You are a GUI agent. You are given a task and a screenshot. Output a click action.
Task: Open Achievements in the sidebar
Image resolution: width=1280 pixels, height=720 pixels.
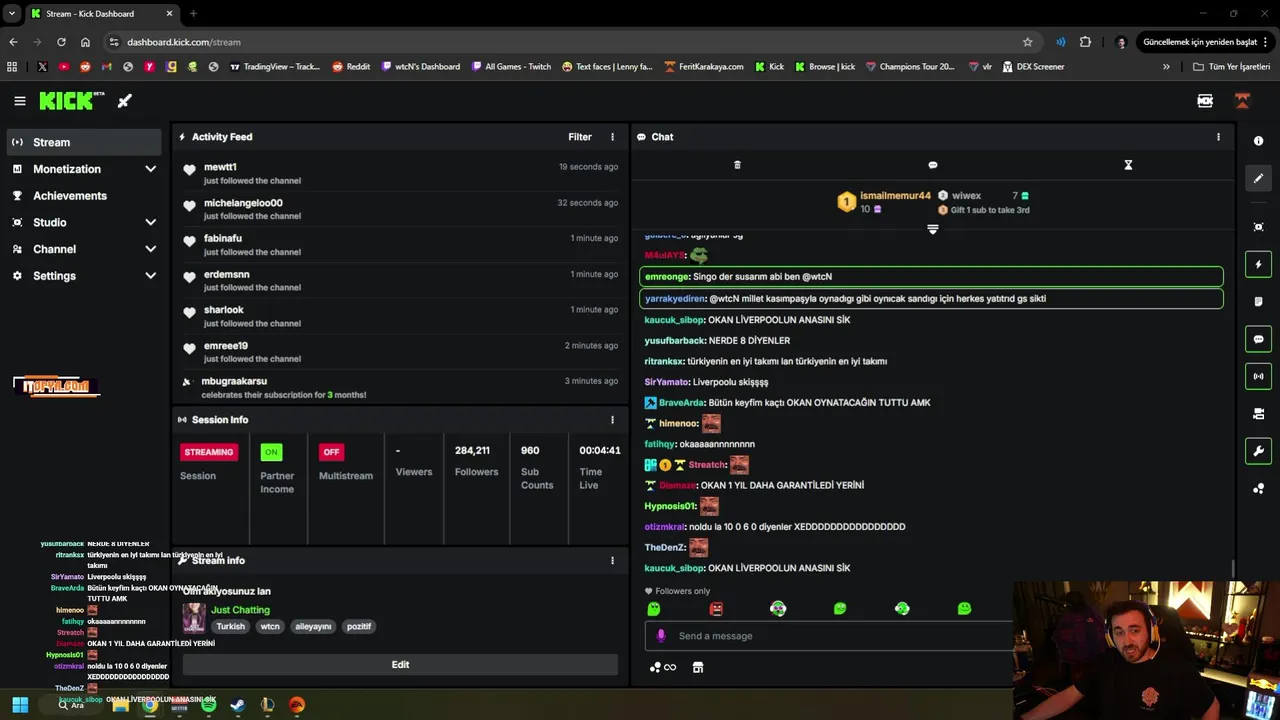pos(84,196)
